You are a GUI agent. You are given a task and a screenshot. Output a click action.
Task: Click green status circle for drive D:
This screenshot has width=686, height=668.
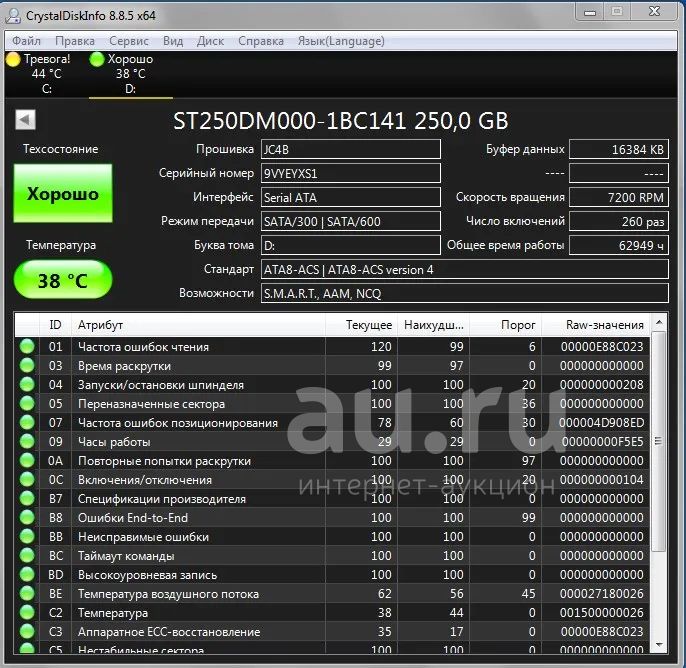click(x=97, y=59)
